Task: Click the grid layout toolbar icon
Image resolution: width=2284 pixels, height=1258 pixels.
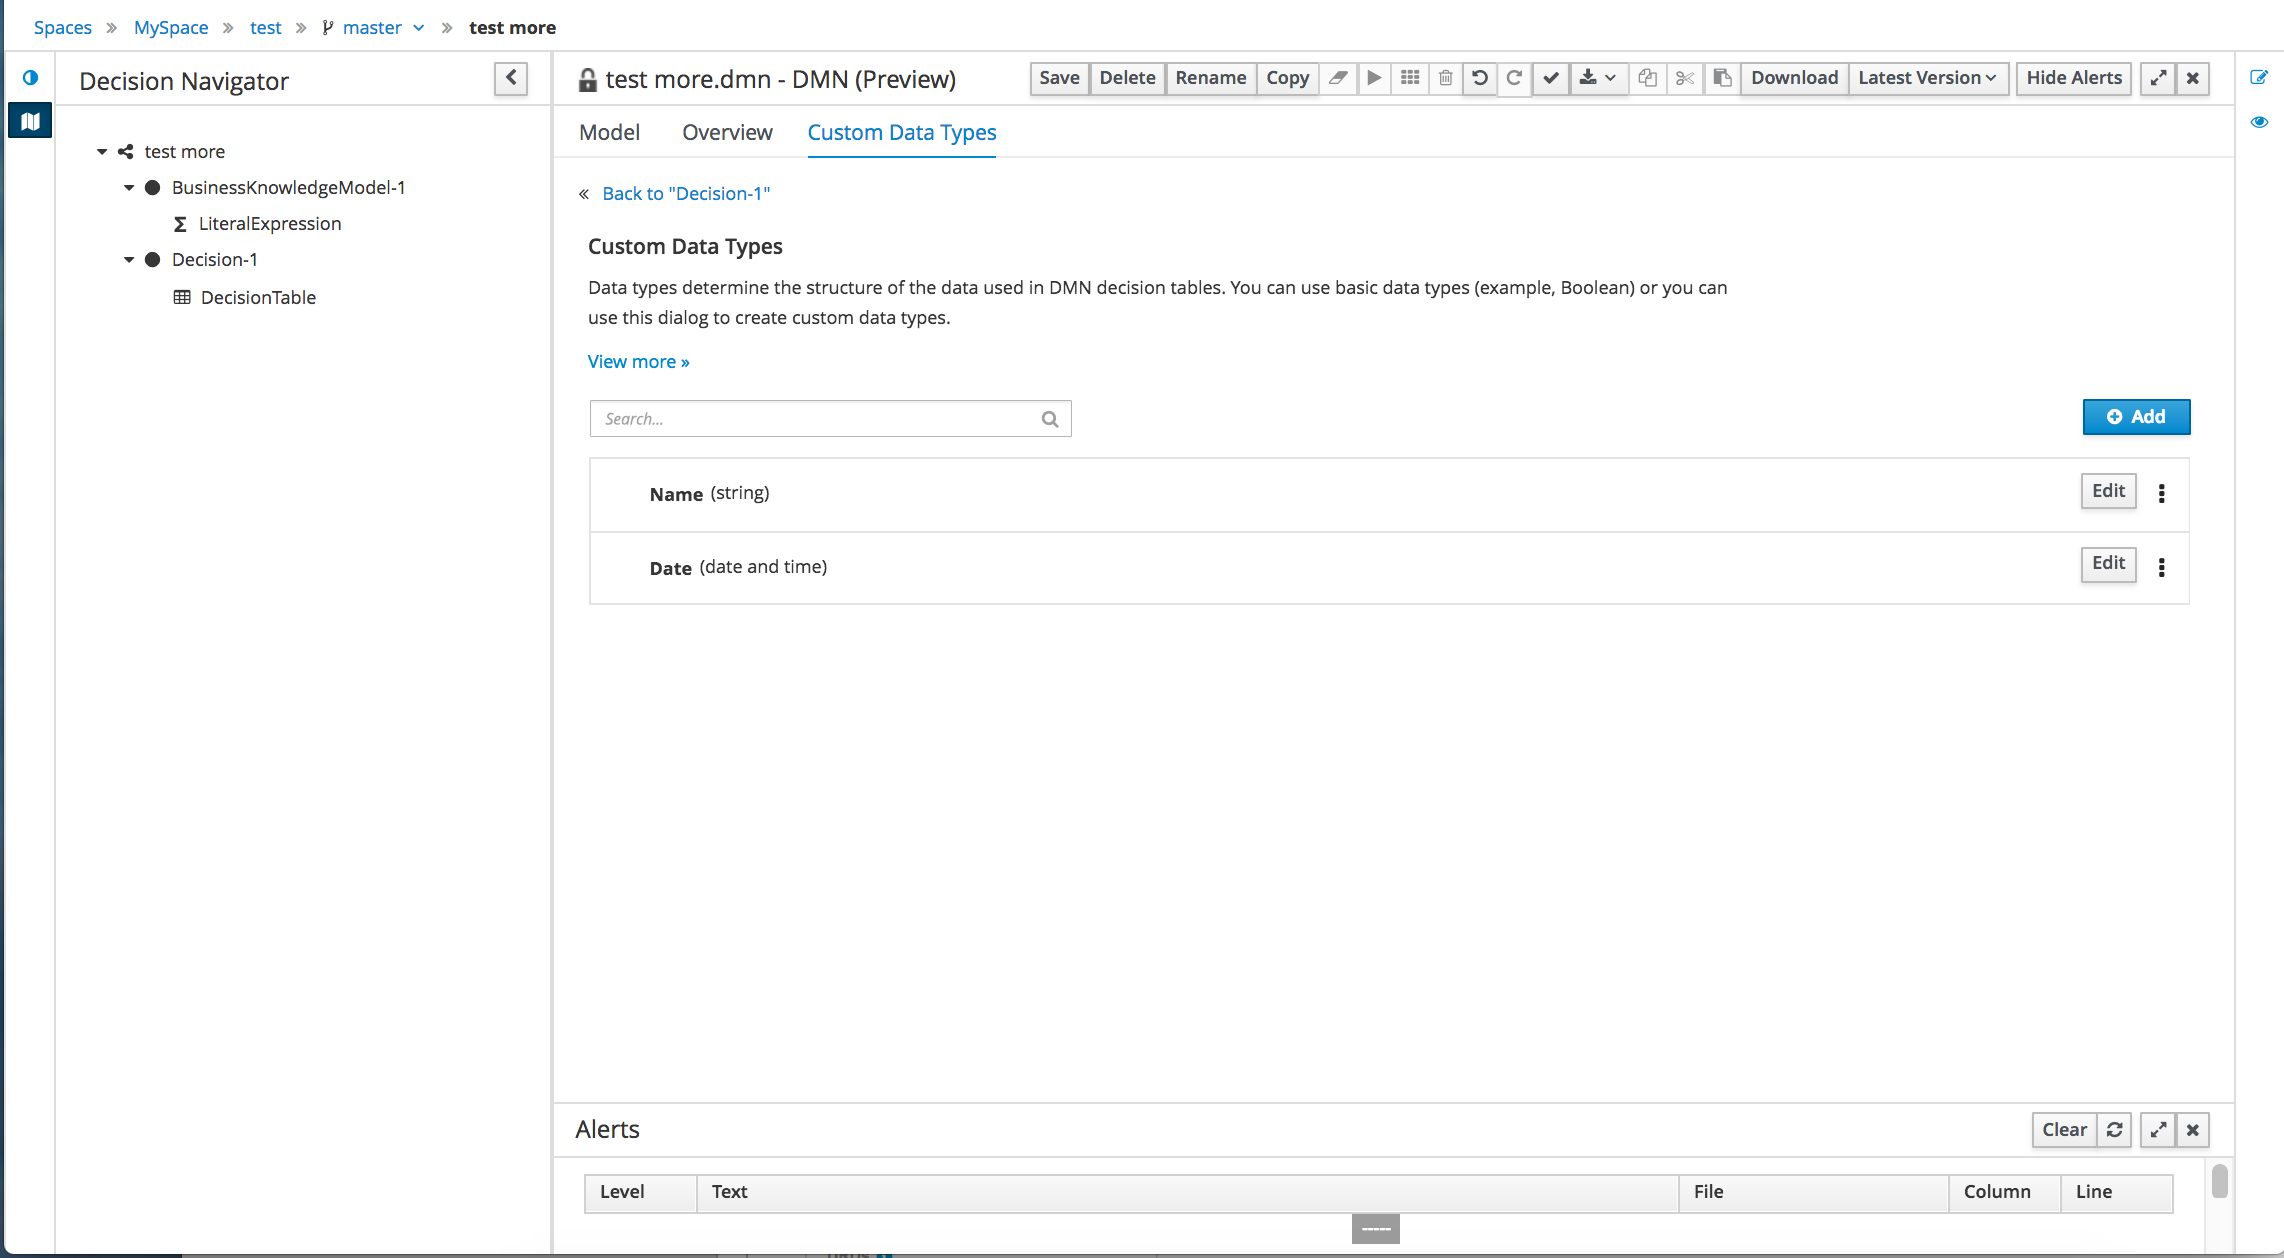Action: pos(1410,78)
